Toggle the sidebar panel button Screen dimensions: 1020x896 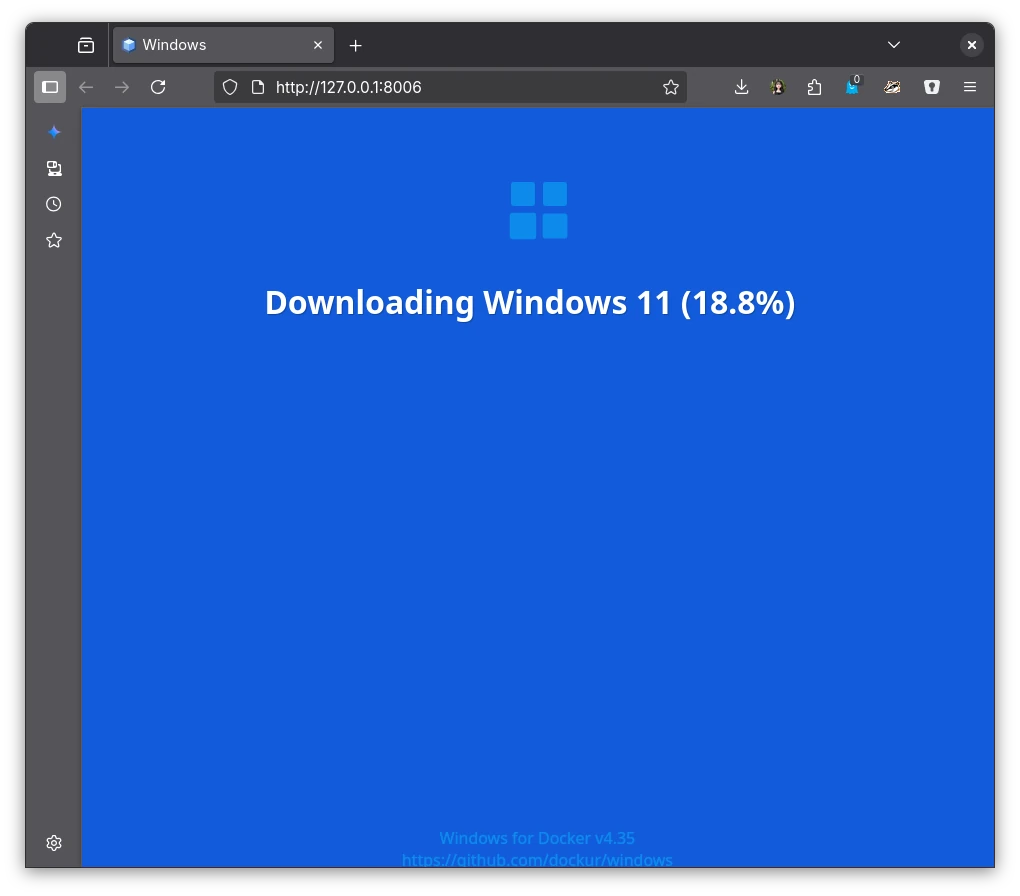50,87
